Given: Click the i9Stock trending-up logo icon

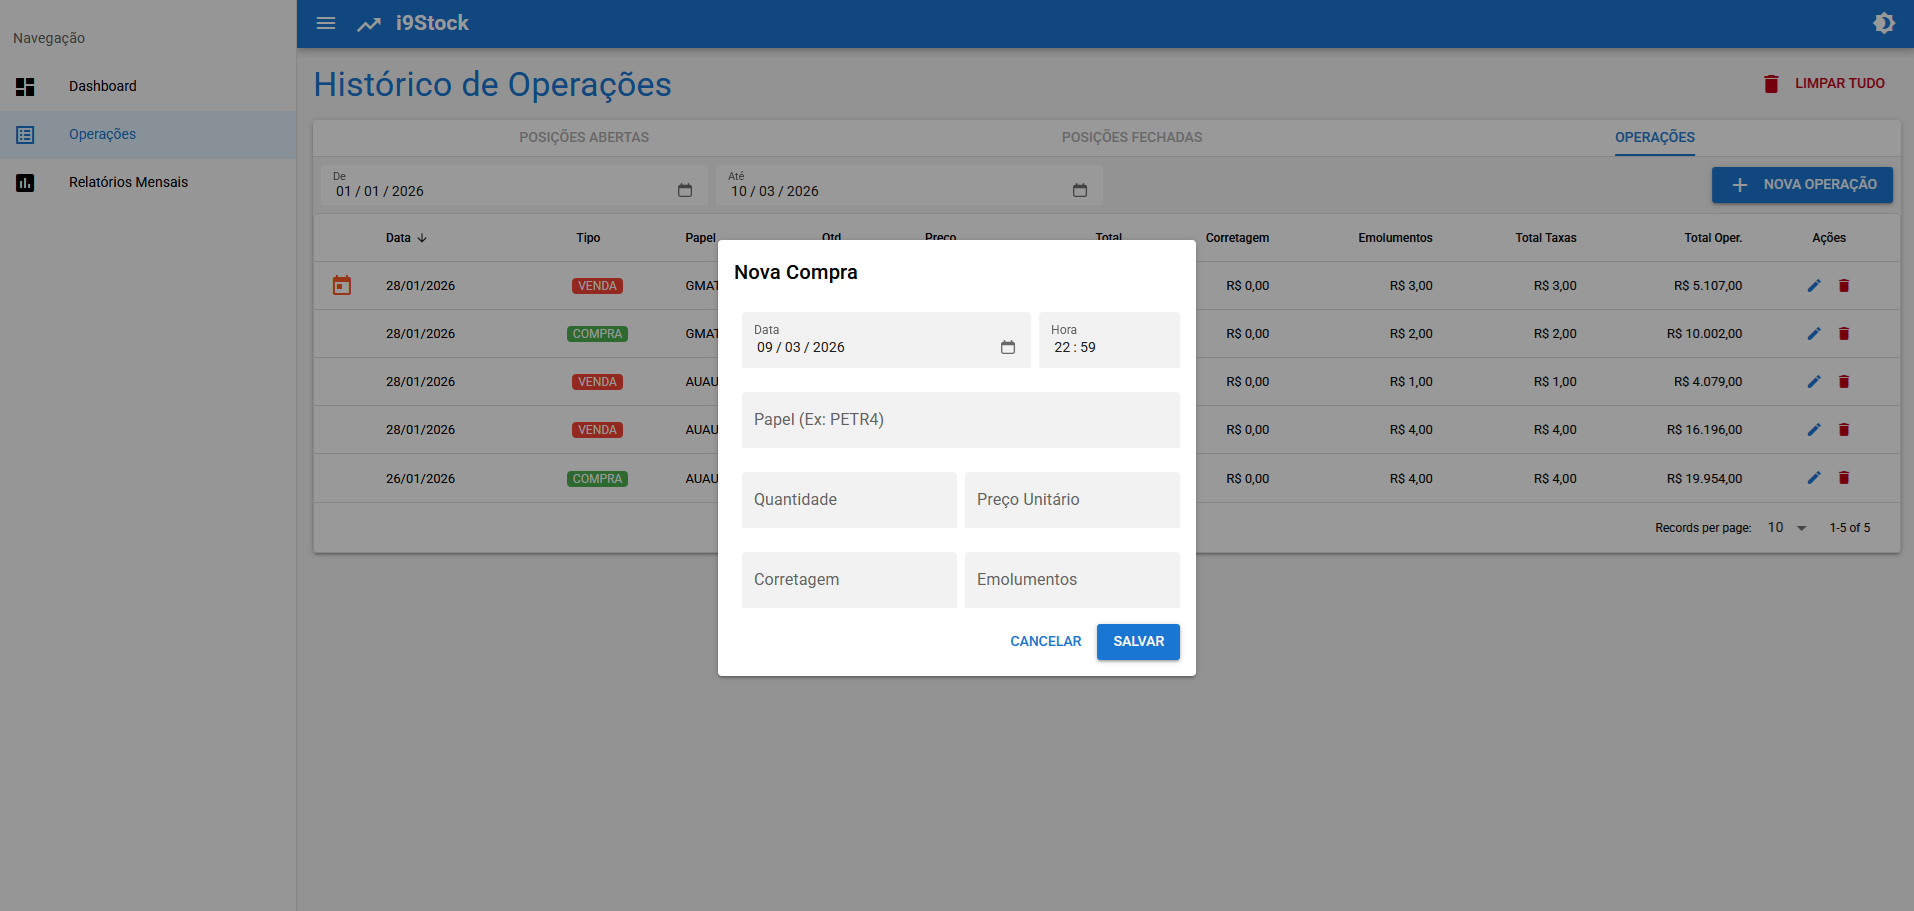Looking at the screenshot, I should (x=369, y=24).
